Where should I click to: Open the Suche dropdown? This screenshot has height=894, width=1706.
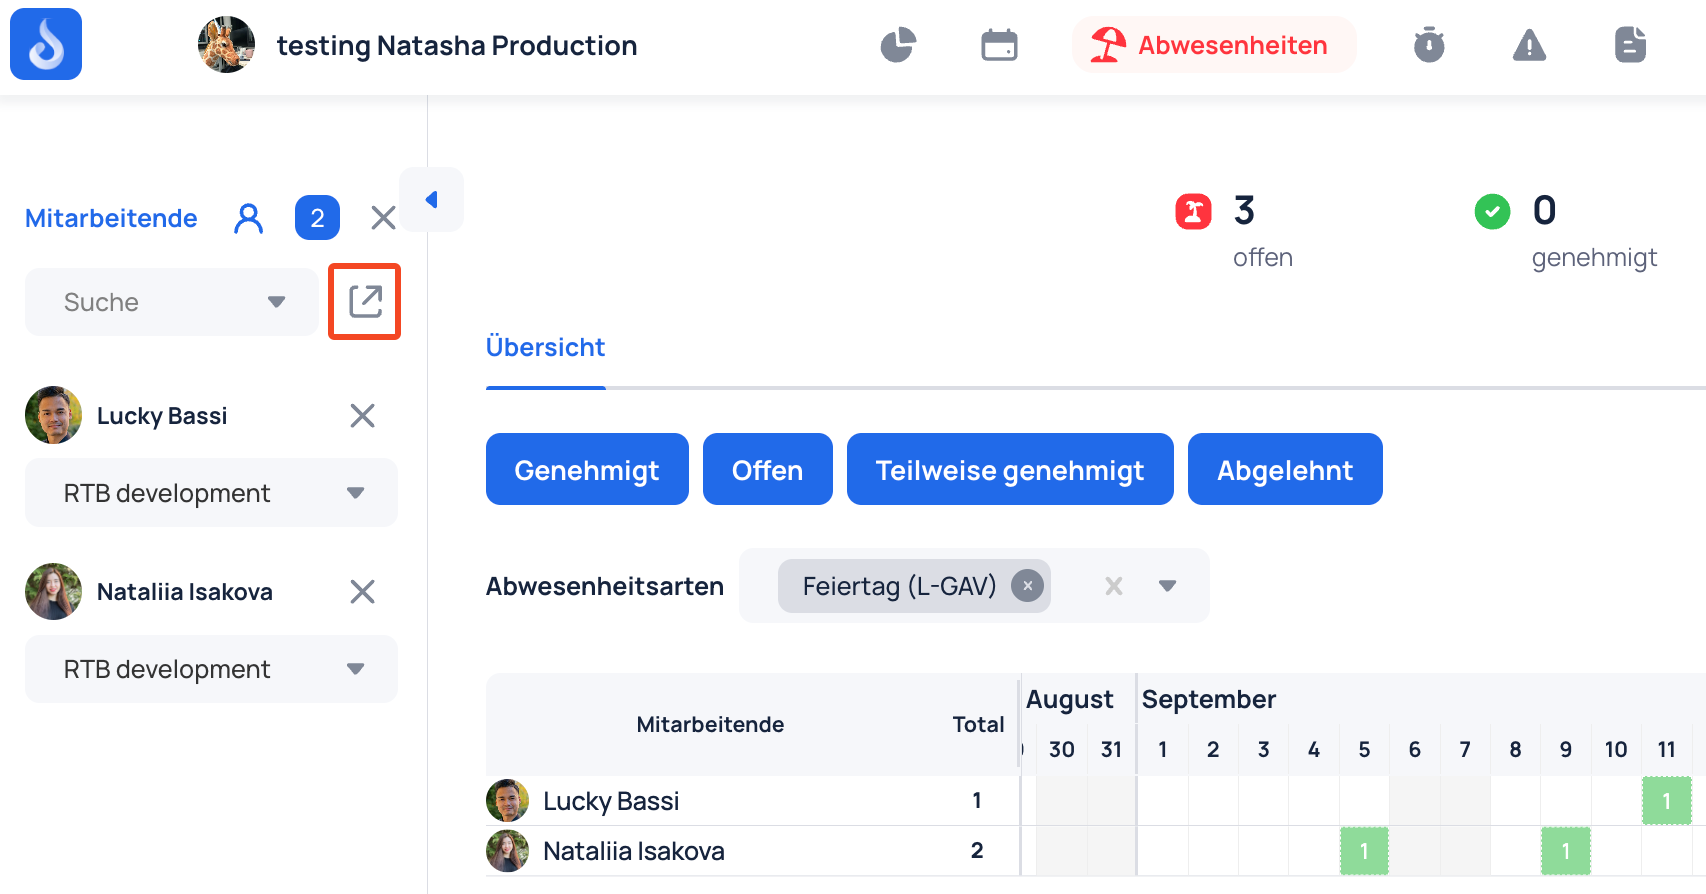(x=171, y=302)
